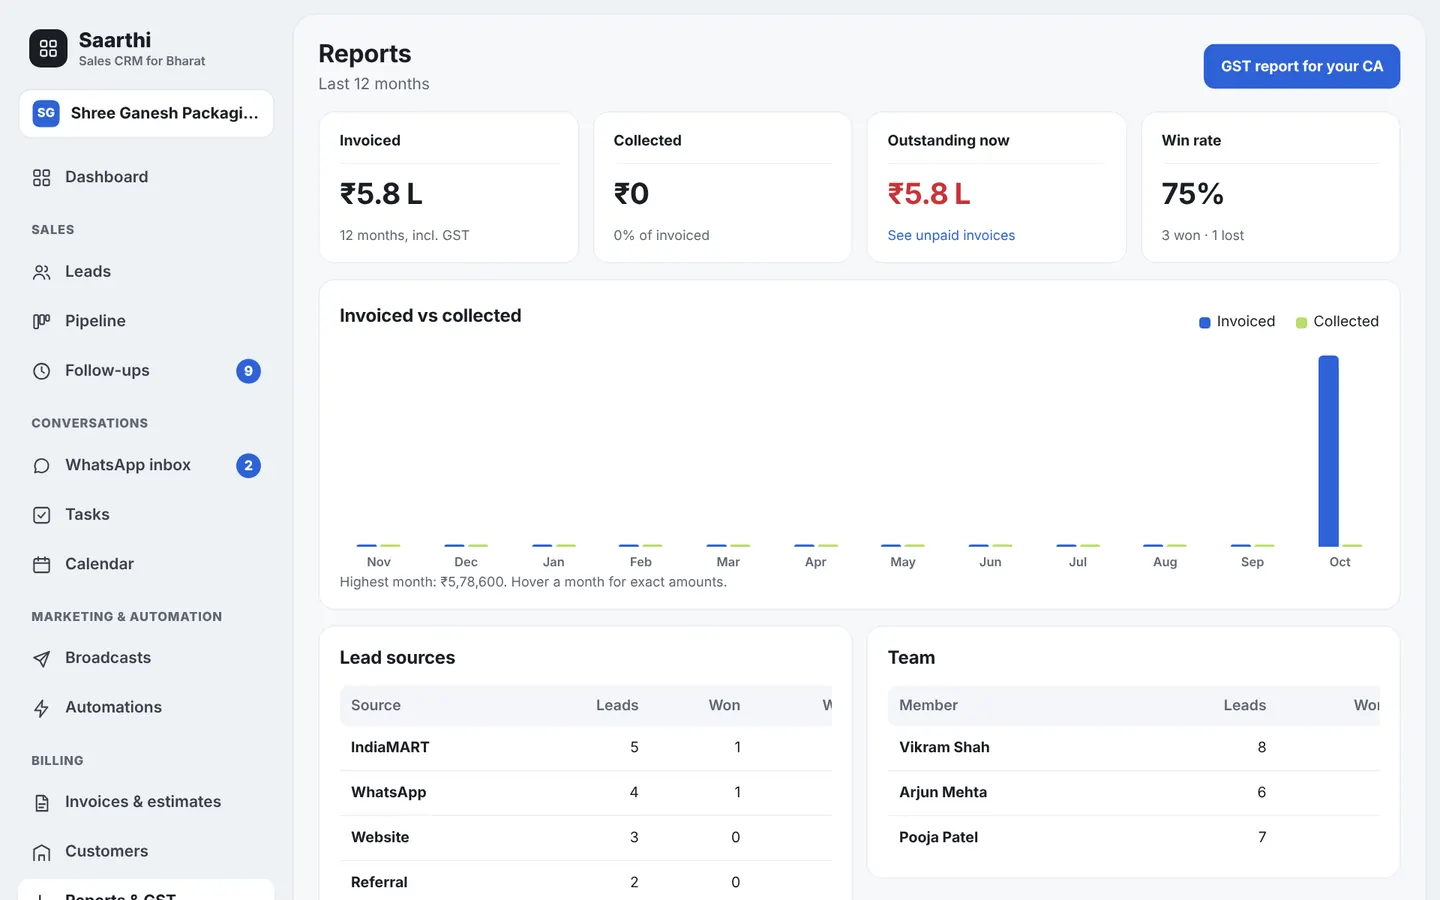Click the 75% win rate value
The image size is (1440, 900).
coord(1192,193)
